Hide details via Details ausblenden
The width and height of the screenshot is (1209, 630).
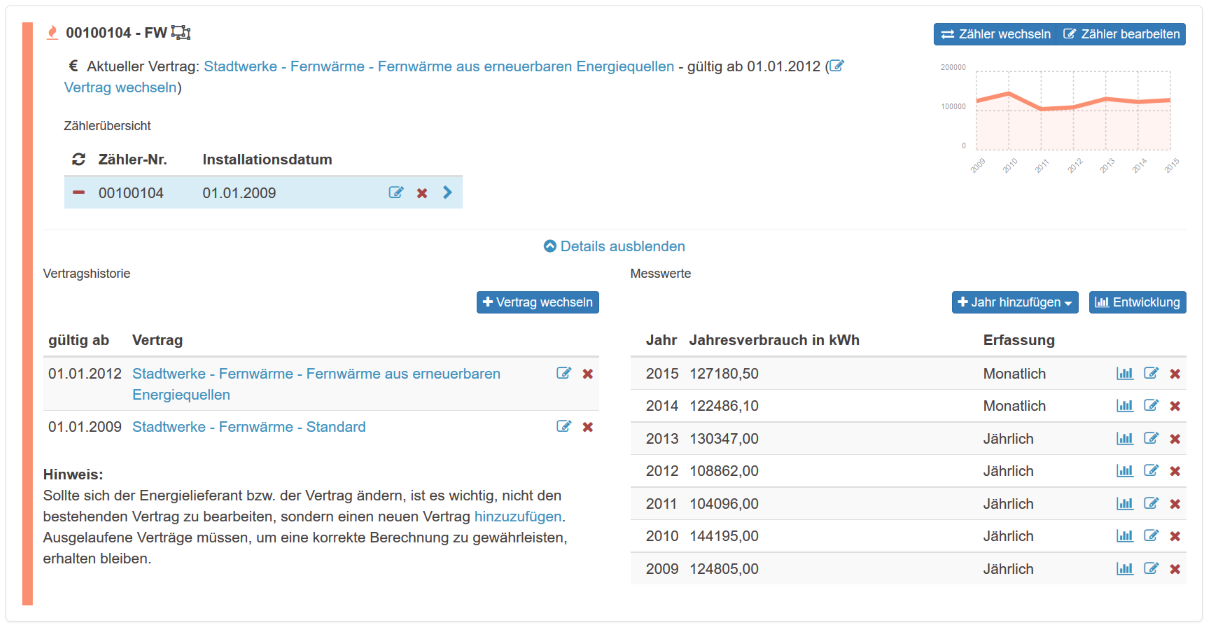(x=614, y=246)
